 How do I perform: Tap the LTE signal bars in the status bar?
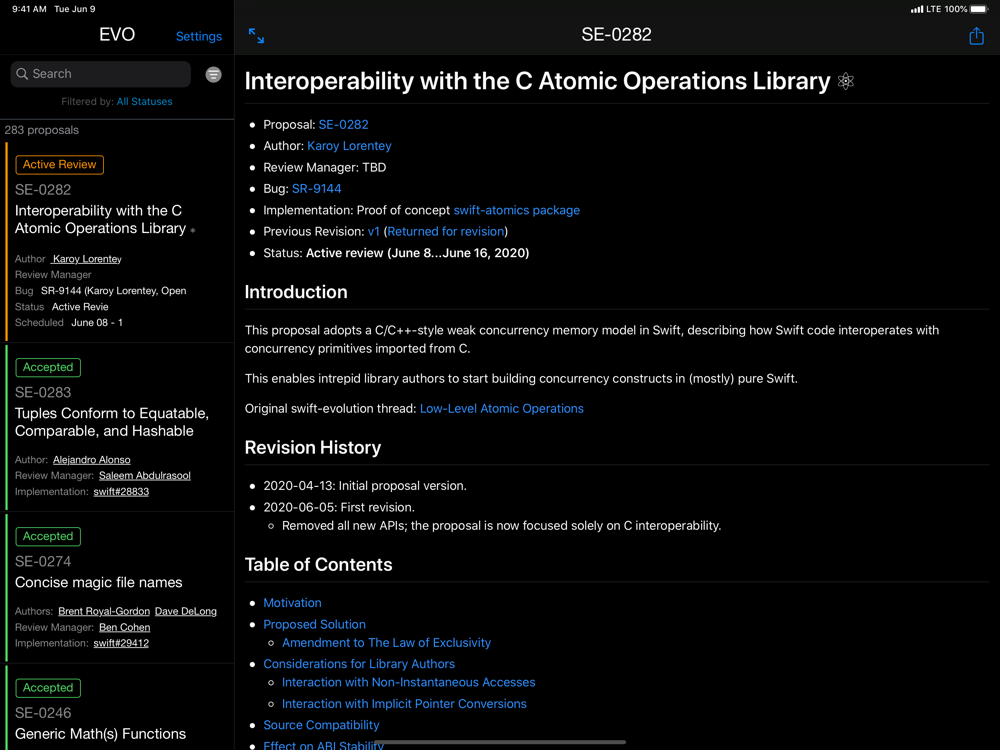click(916, 9)
